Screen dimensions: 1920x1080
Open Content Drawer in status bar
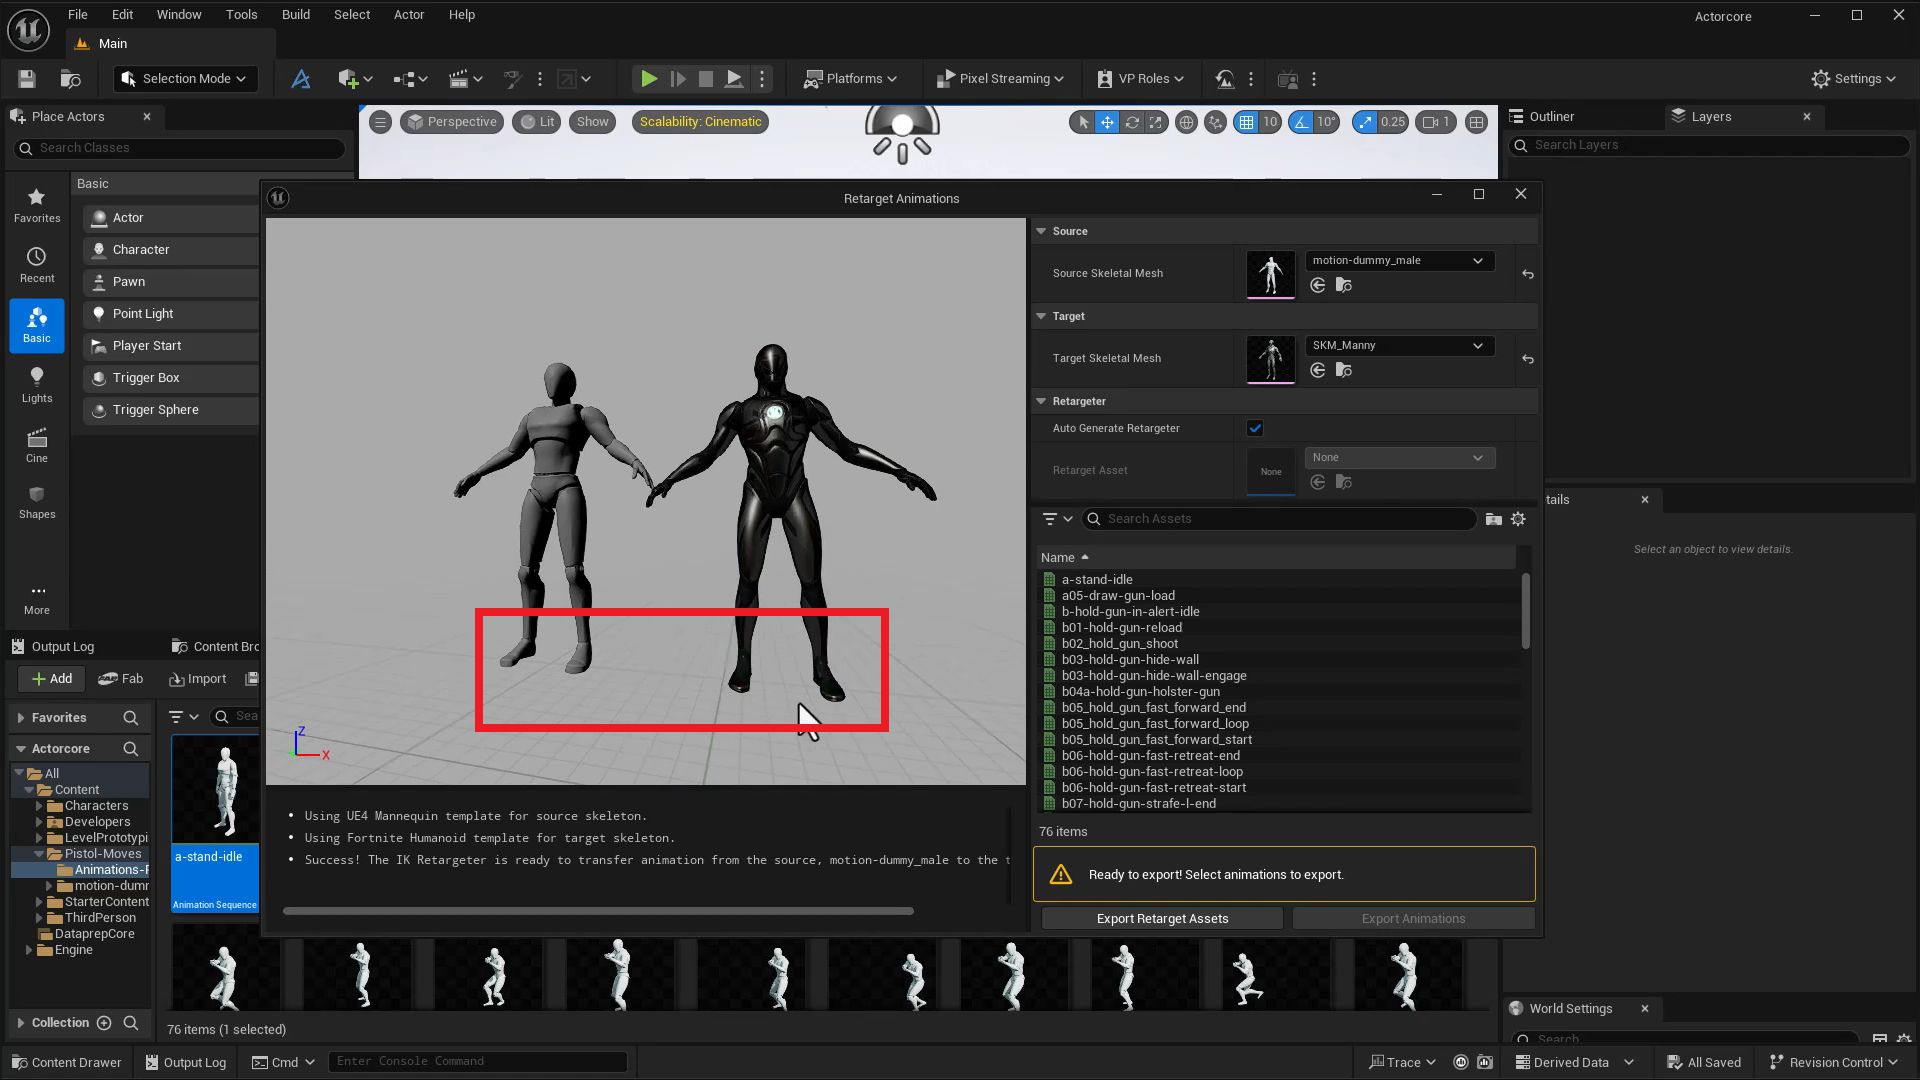tap(66, 1062)
